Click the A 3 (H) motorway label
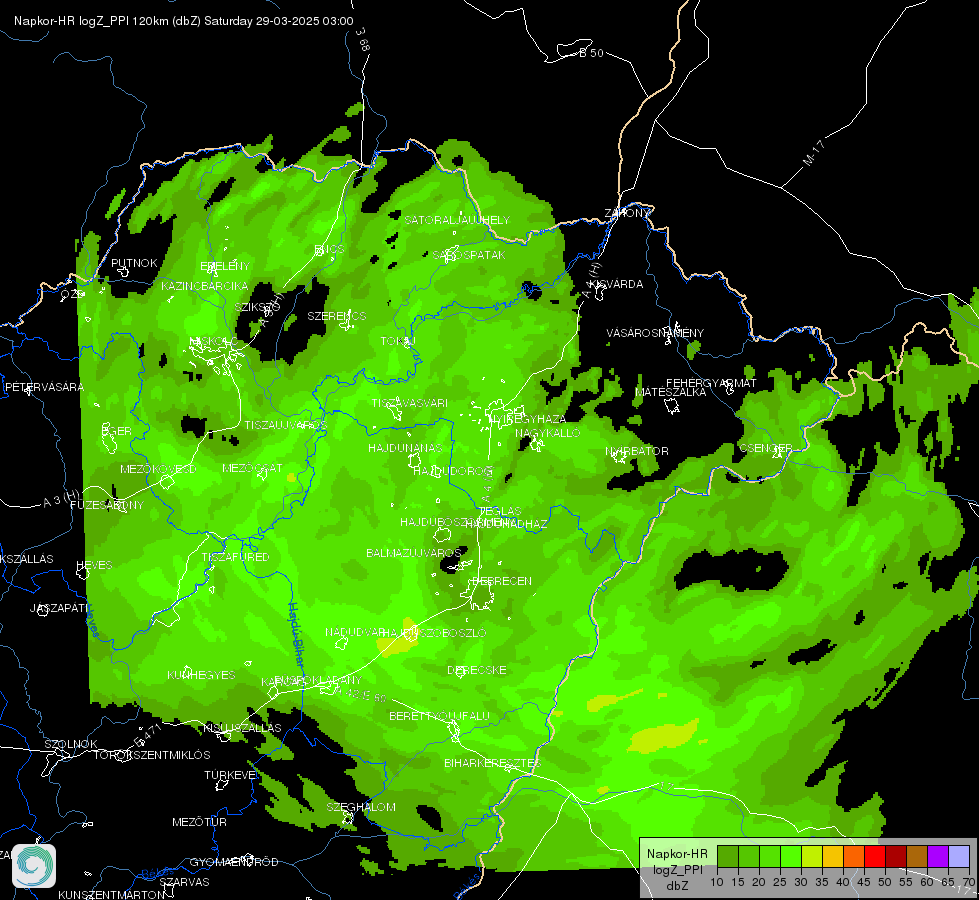979x900 pixels. pos(62,498)
